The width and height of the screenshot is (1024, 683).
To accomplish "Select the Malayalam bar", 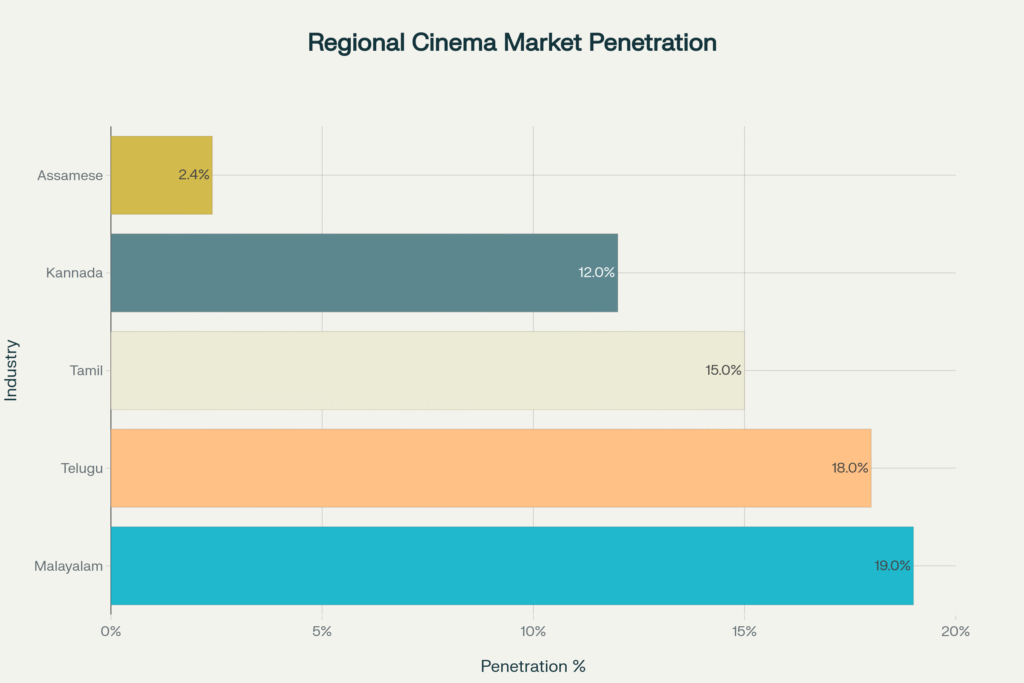I will point(512,565).
